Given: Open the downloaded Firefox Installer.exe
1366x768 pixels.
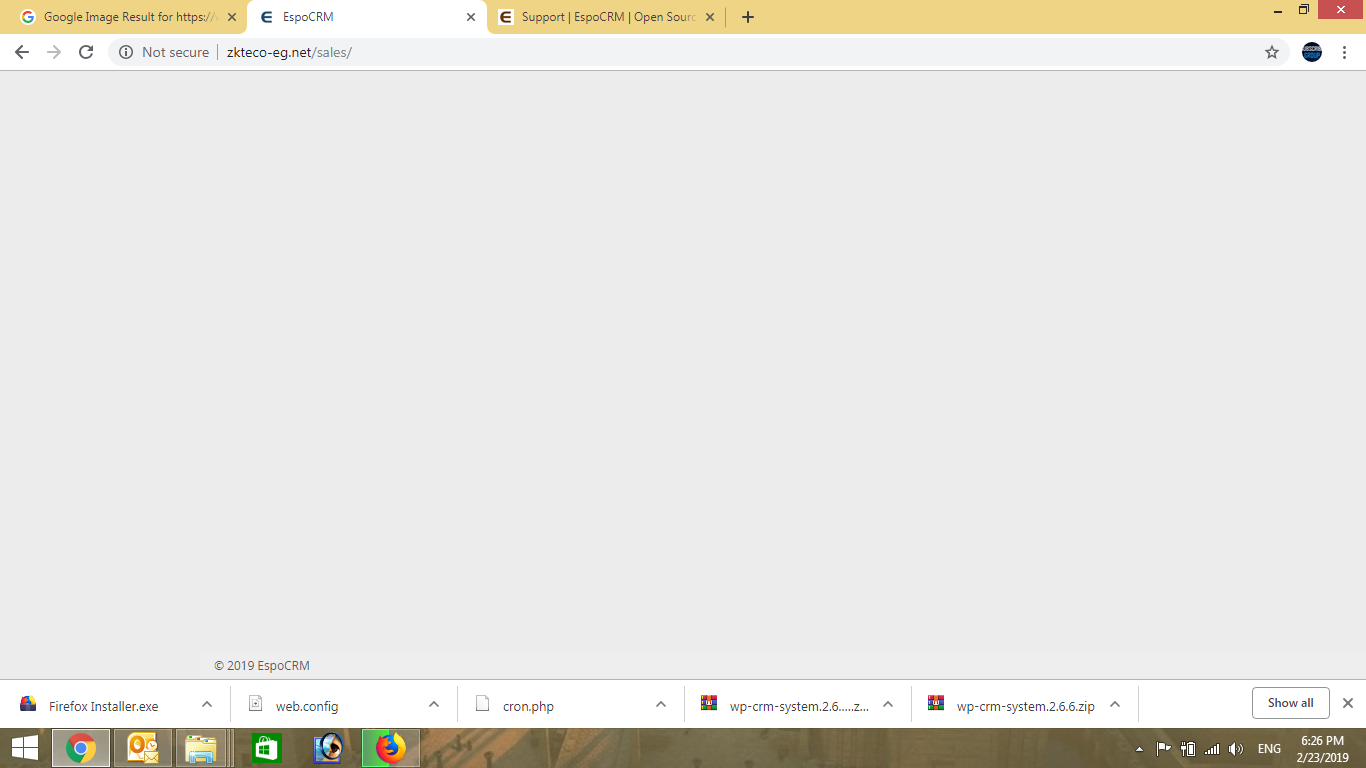Looking at the screenshot, I should click(x=103, y=706).
